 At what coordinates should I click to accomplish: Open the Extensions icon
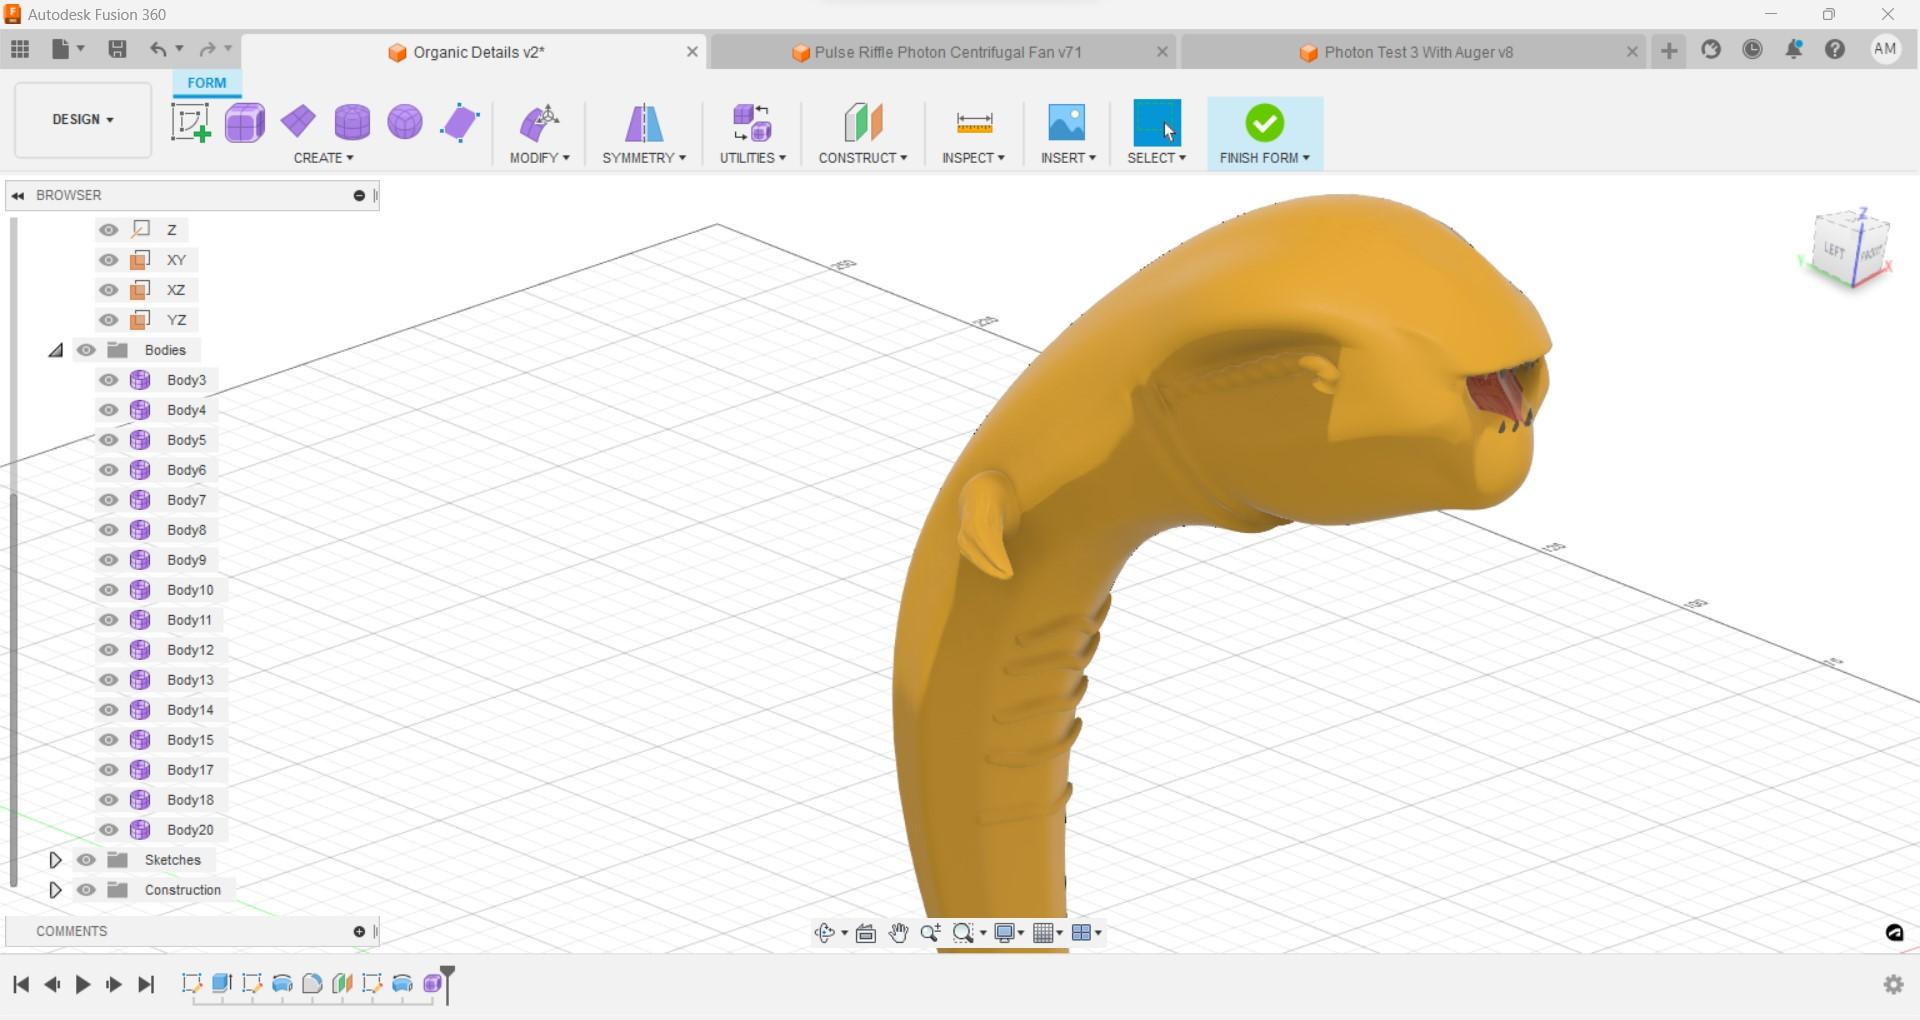click(x=1711, y=49)
